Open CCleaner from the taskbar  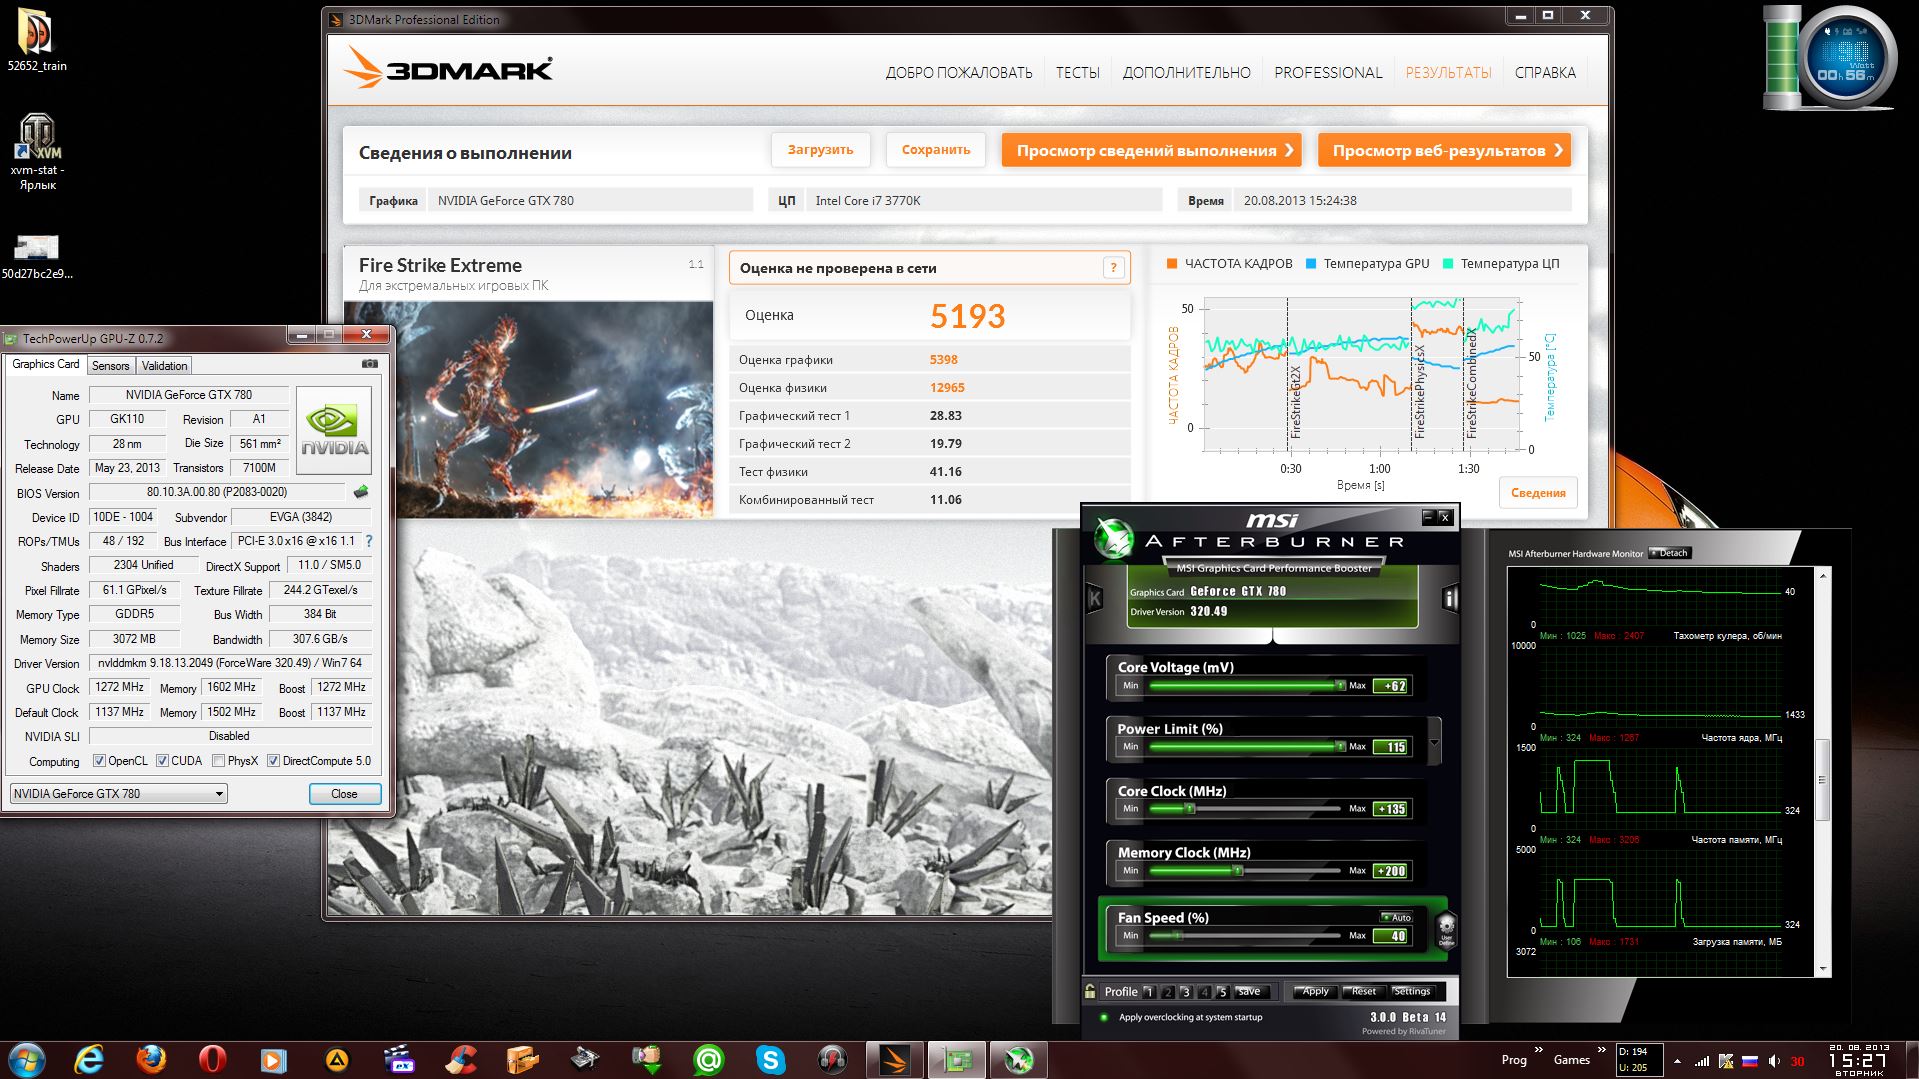tap(461, 1058)
